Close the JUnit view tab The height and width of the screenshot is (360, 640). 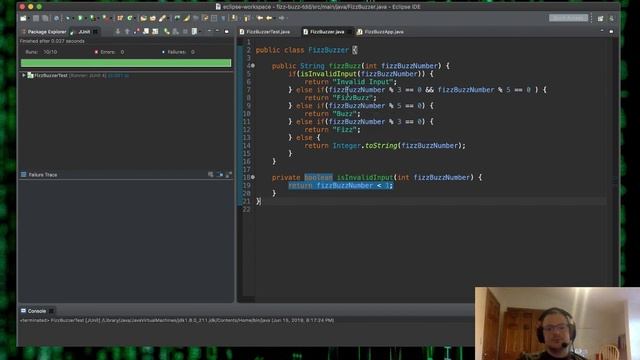[x=95, y=31]
